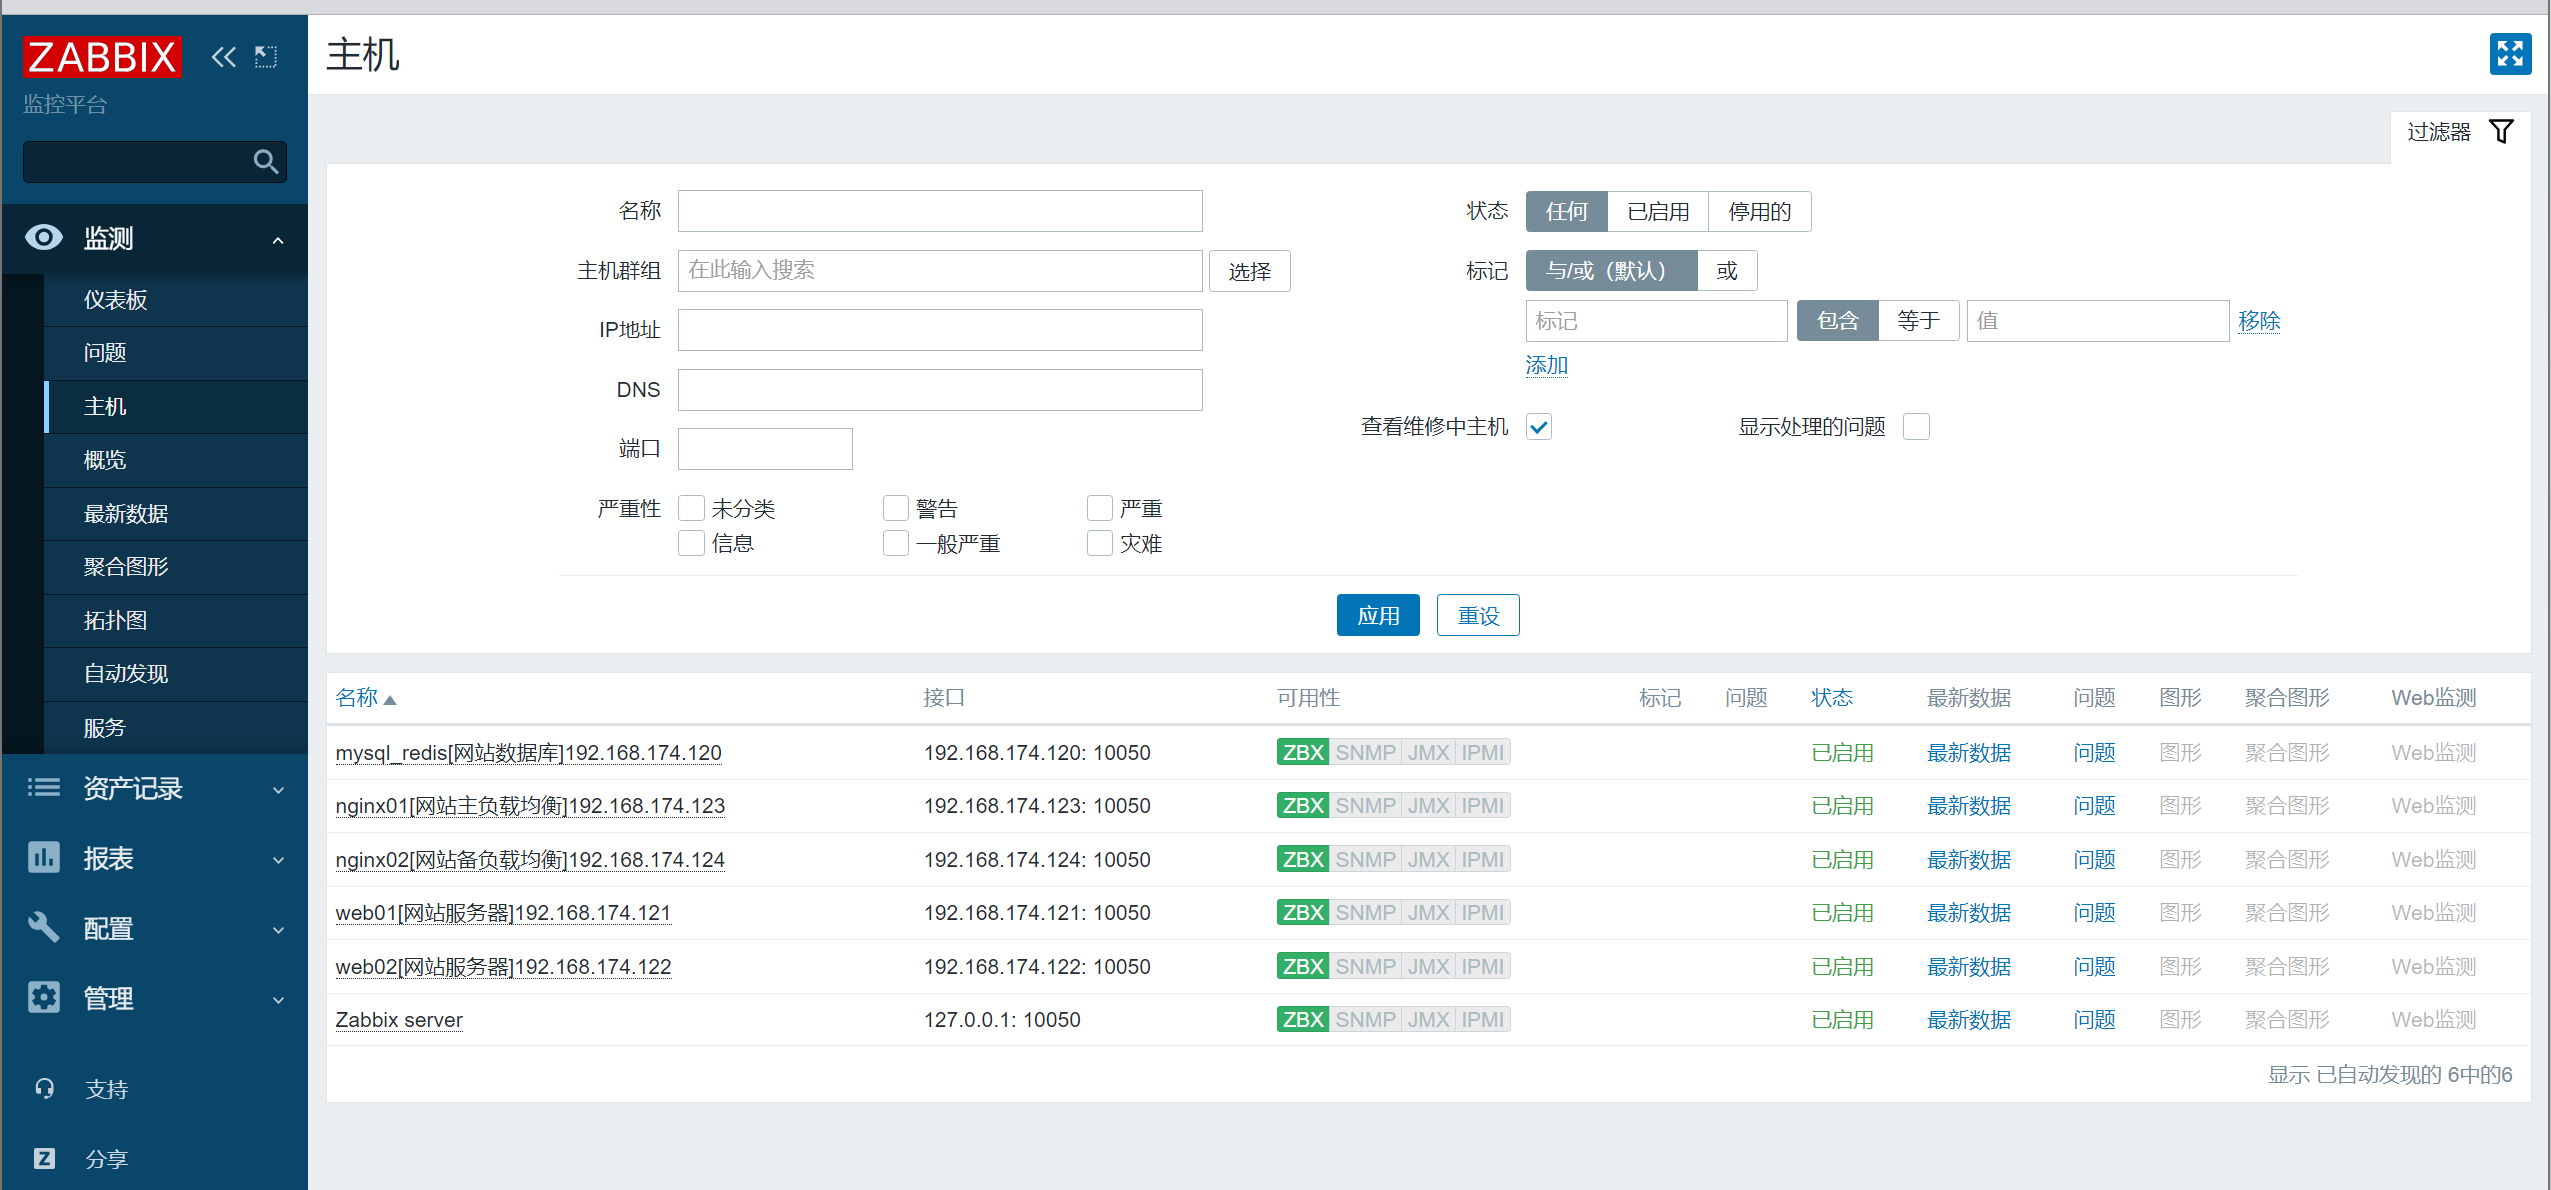Open web01 host link
2551x1190 pixels.
[x=503, y=913]
